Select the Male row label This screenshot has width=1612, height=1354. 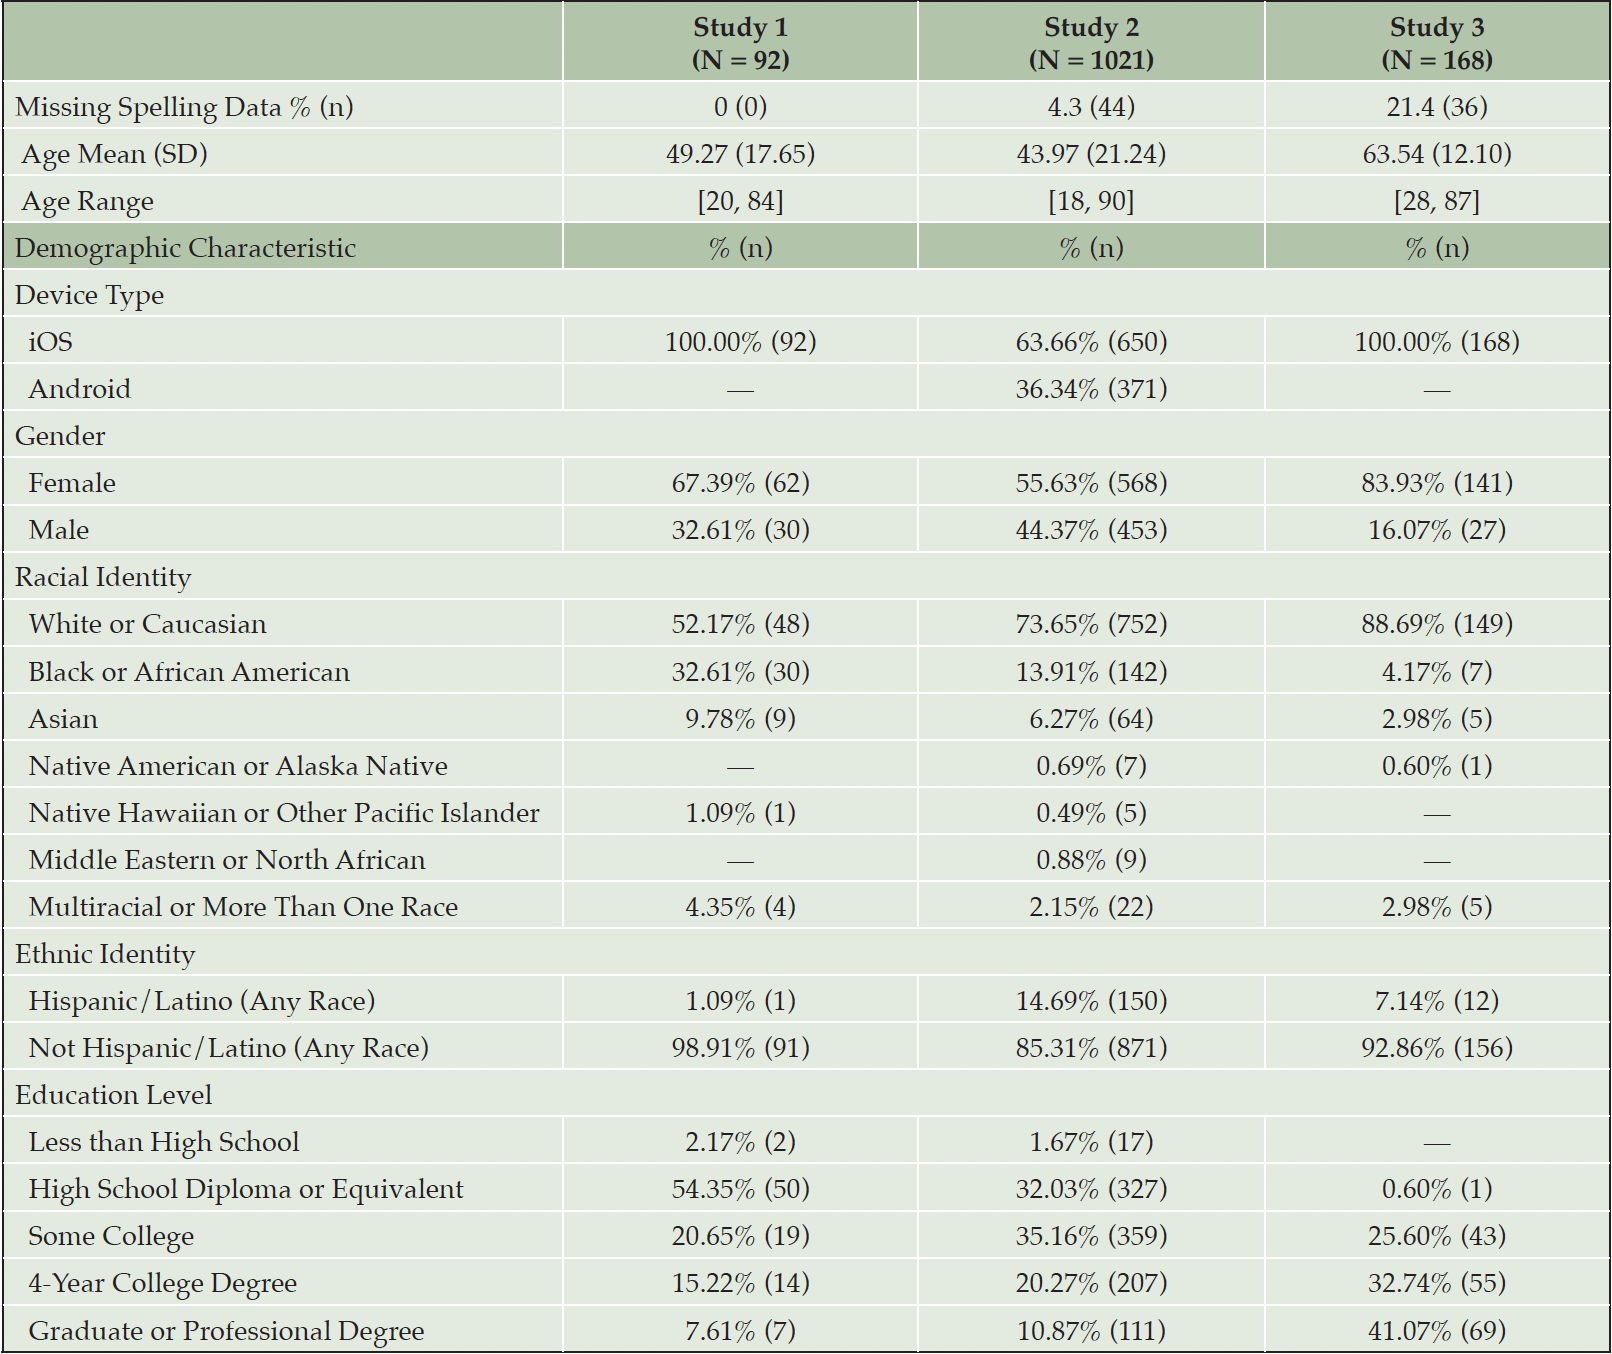point(58,530)
